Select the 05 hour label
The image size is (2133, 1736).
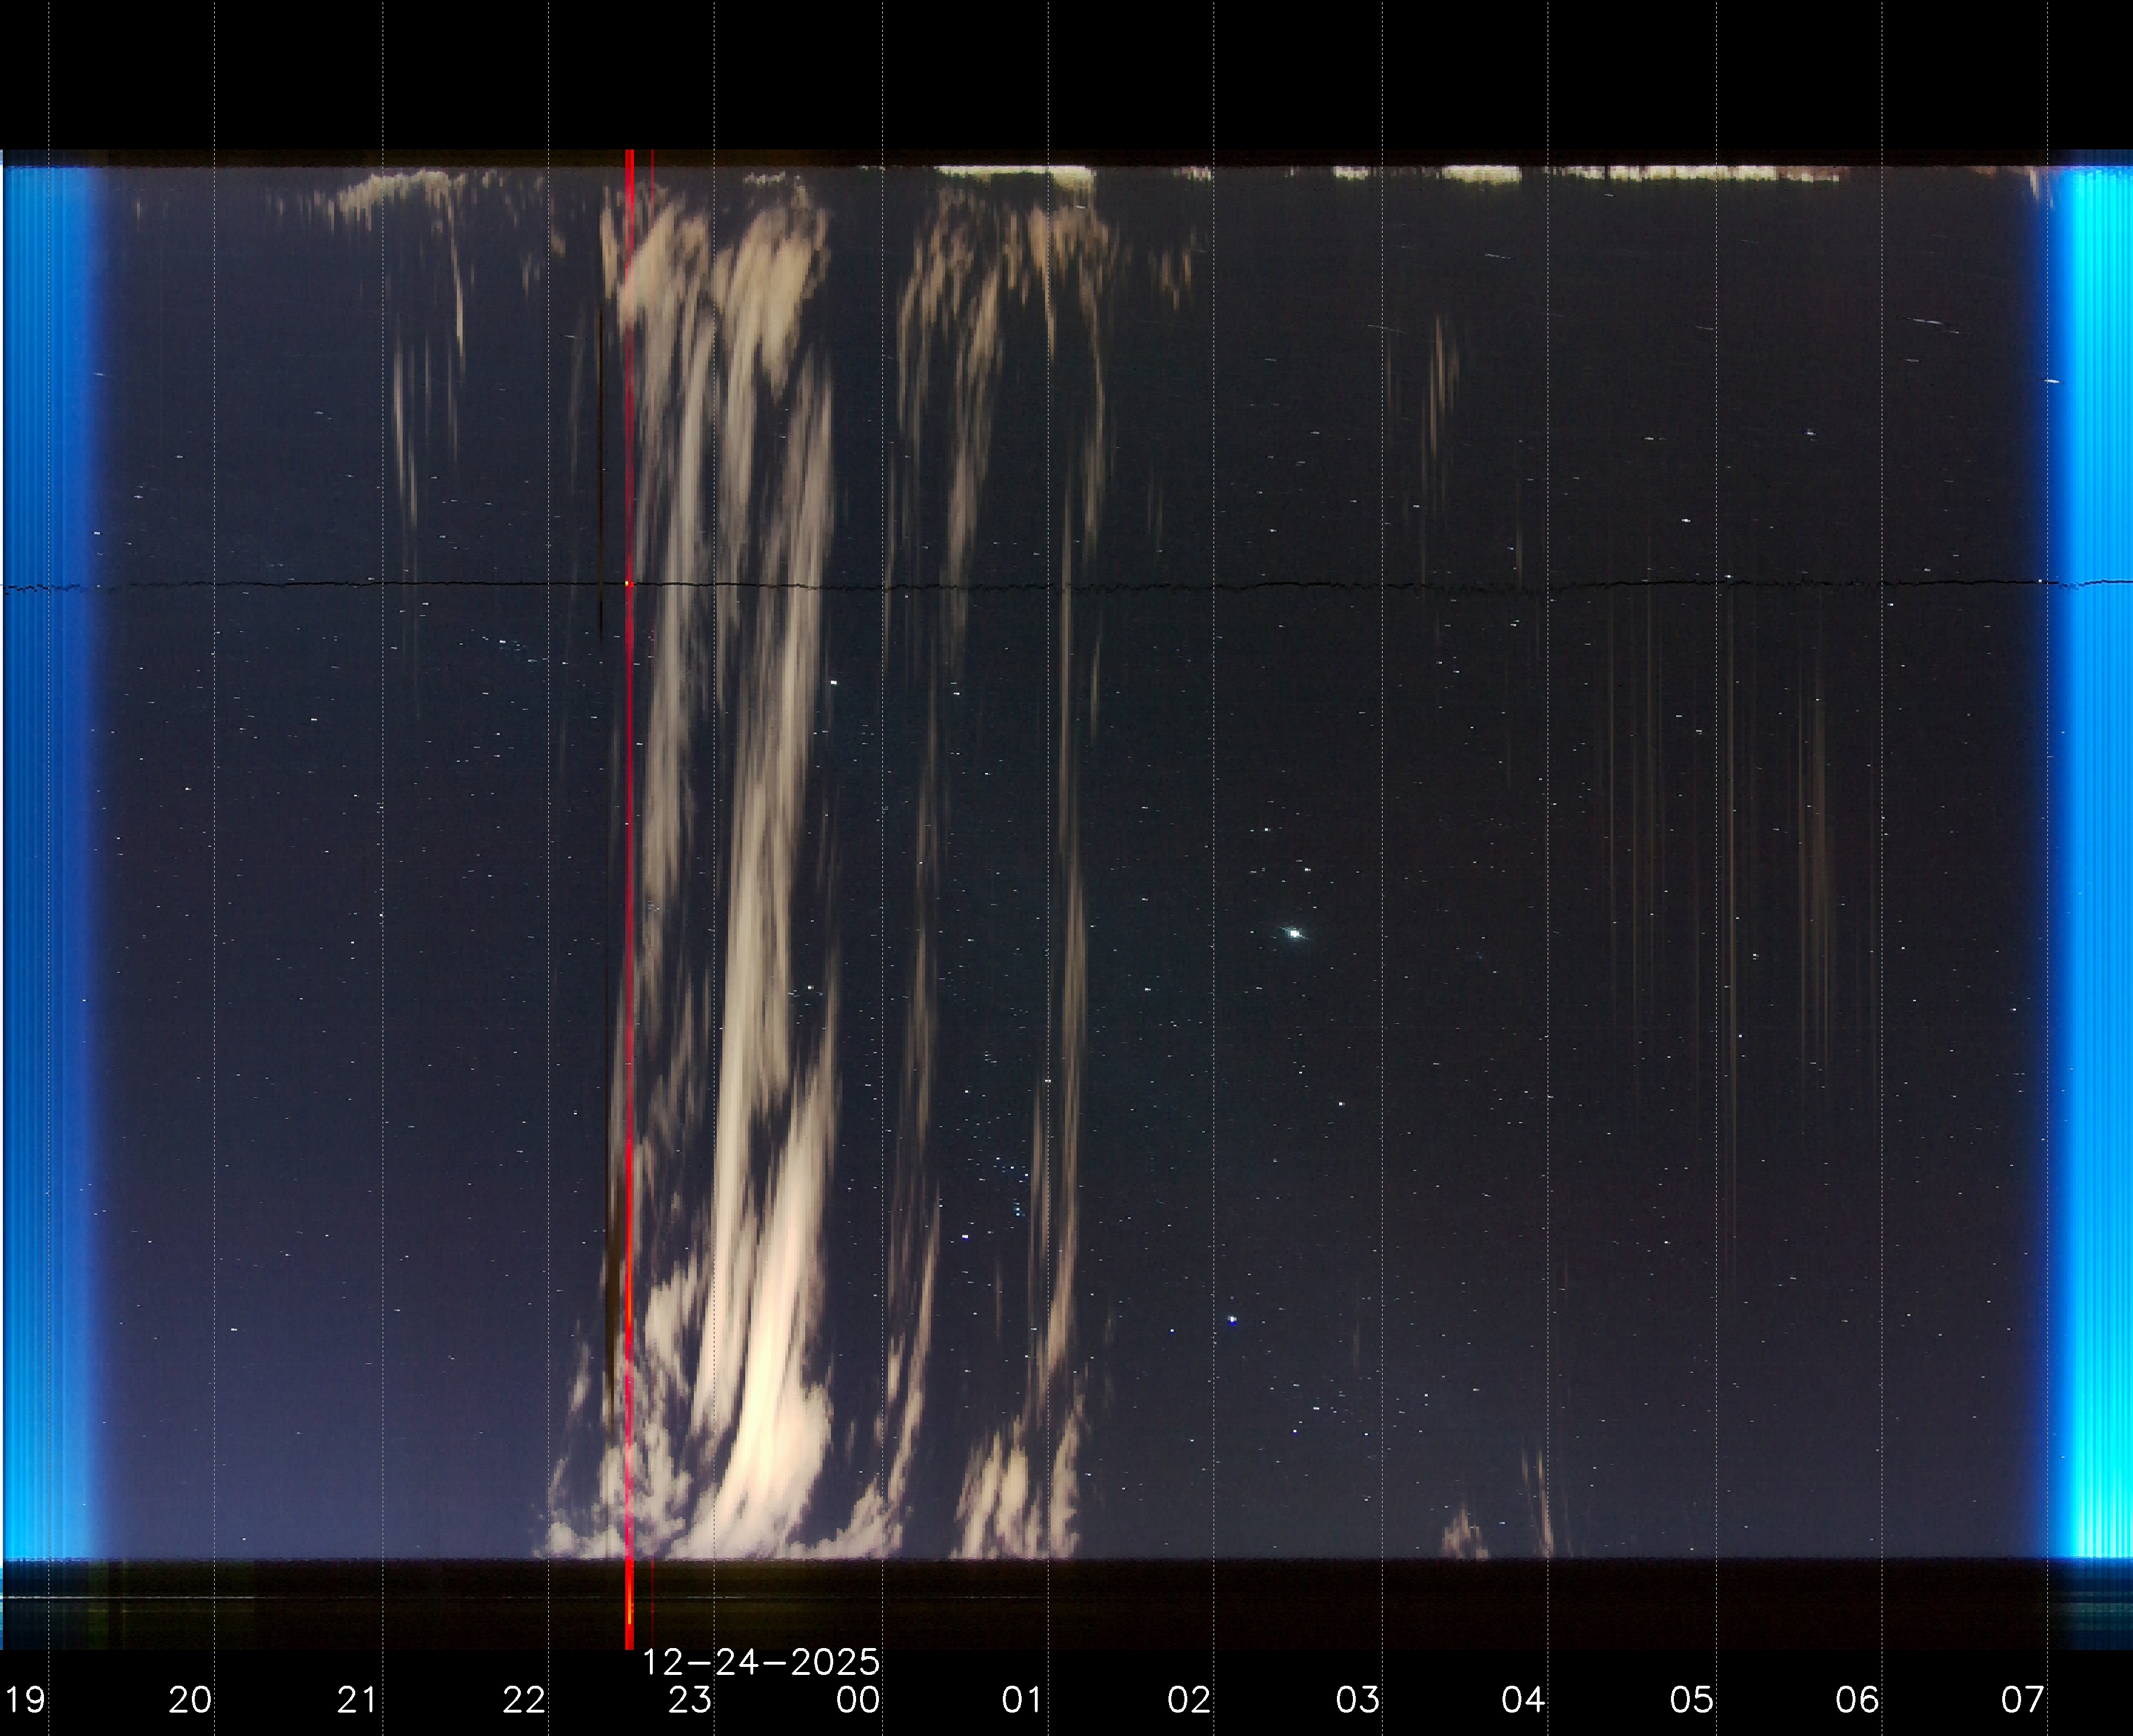pos(1691,1699)
